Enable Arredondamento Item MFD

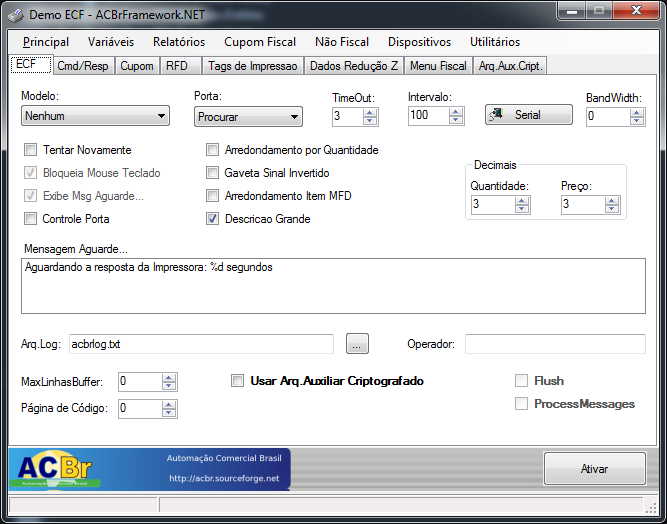point(212,196)
